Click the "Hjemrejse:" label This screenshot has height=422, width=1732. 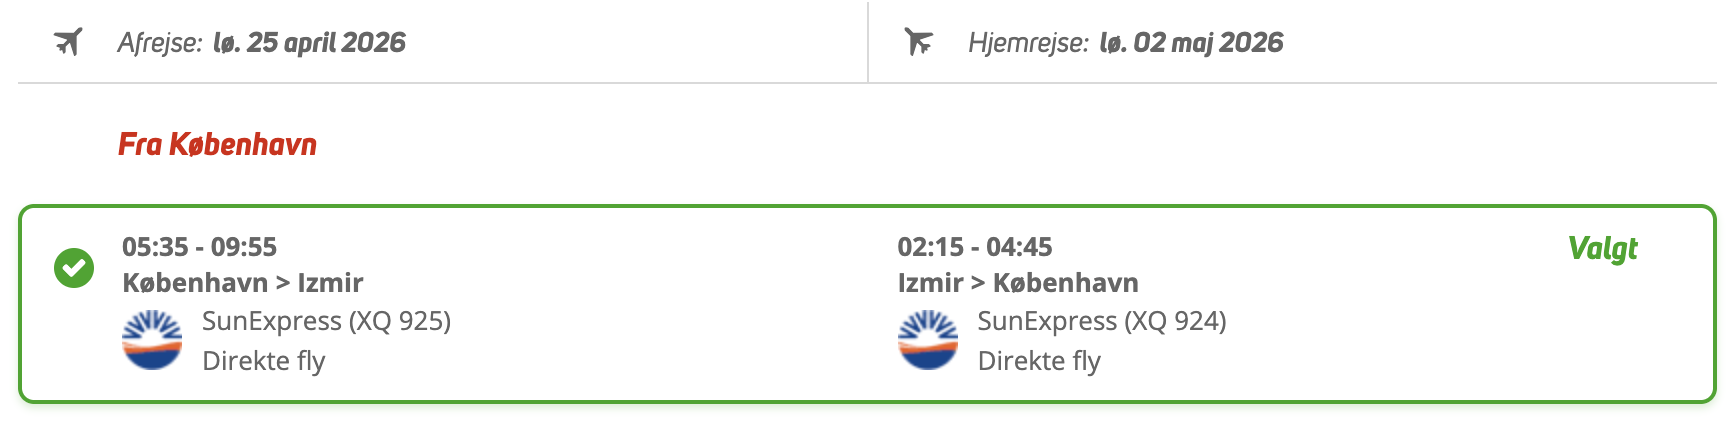[x=1028, y=43]
